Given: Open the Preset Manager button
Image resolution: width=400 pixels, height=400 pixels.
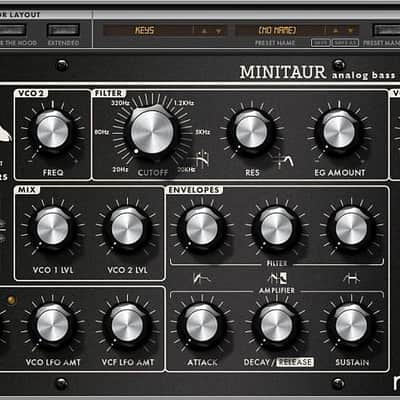Looking at the screenshot, I should point(387,30).
